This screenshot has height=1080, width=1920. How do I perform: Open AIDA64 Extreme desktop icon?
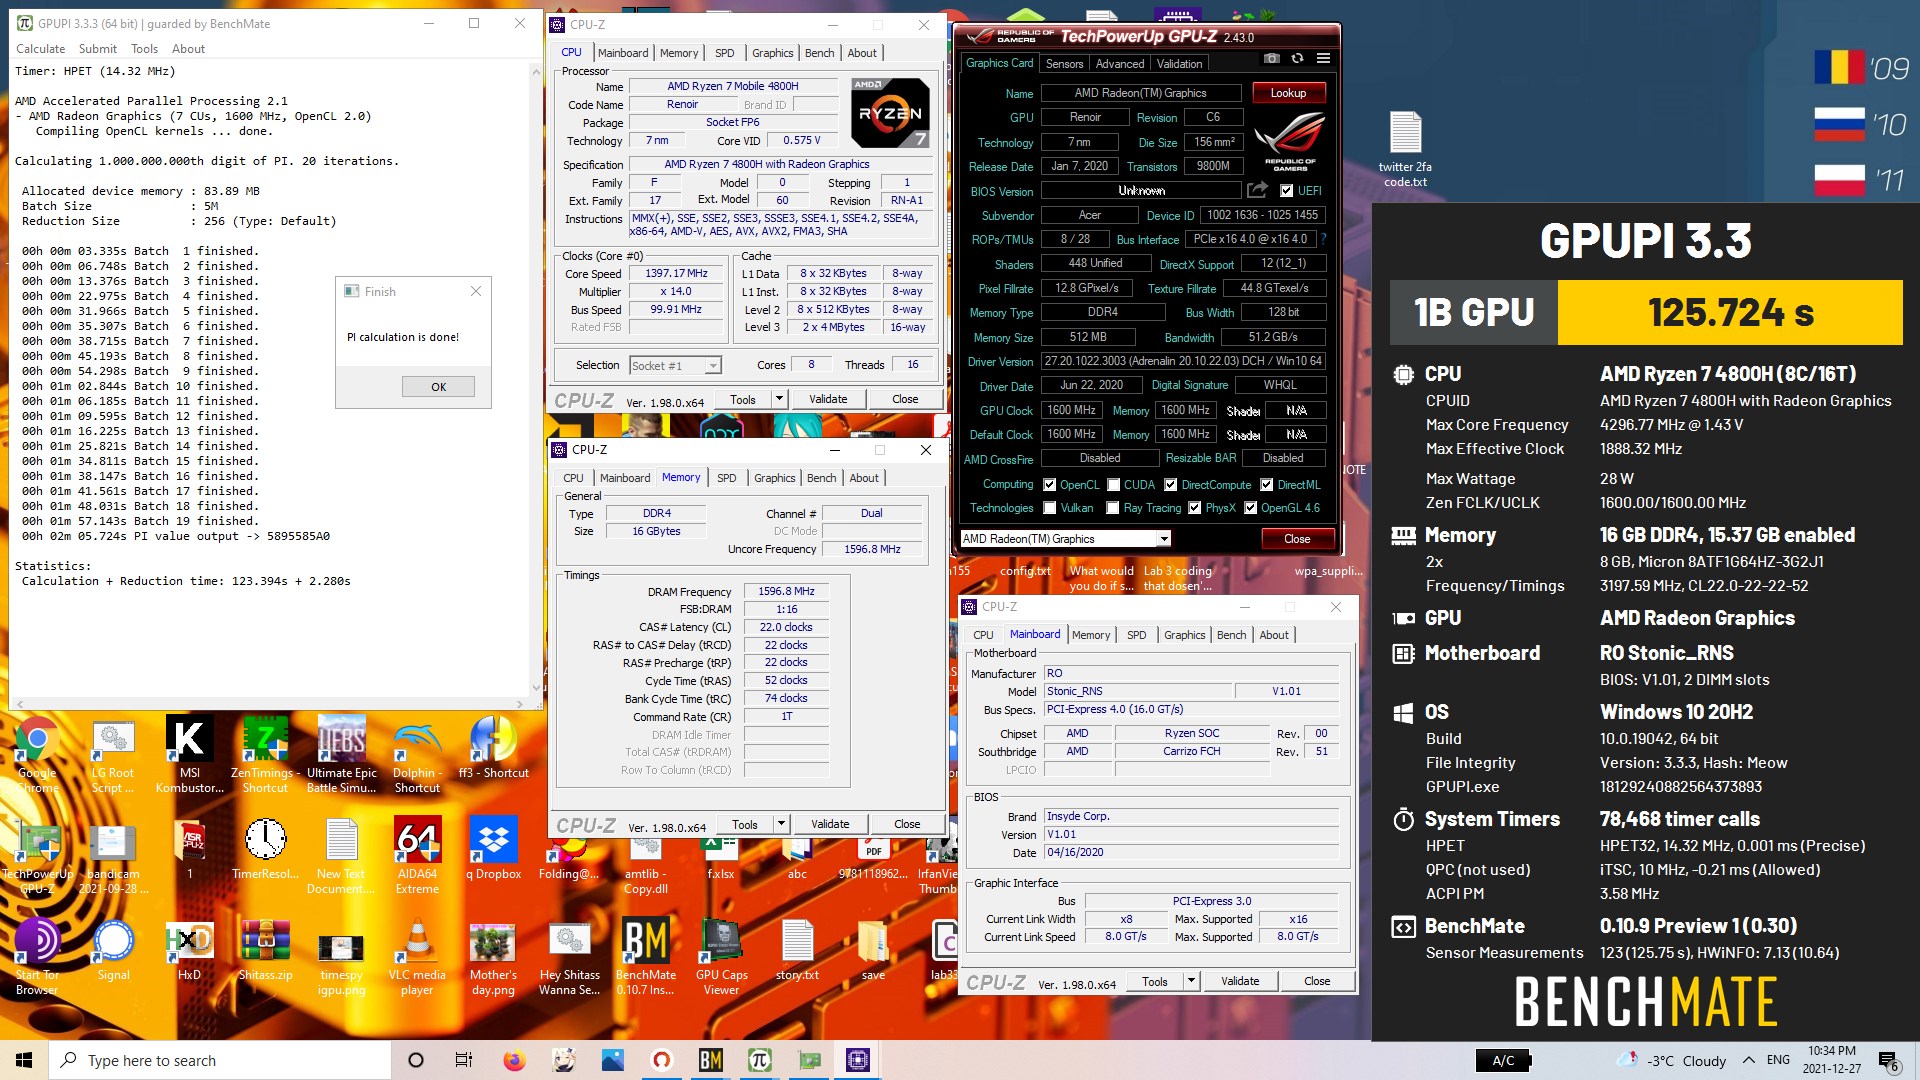click(x=417, y=856)
